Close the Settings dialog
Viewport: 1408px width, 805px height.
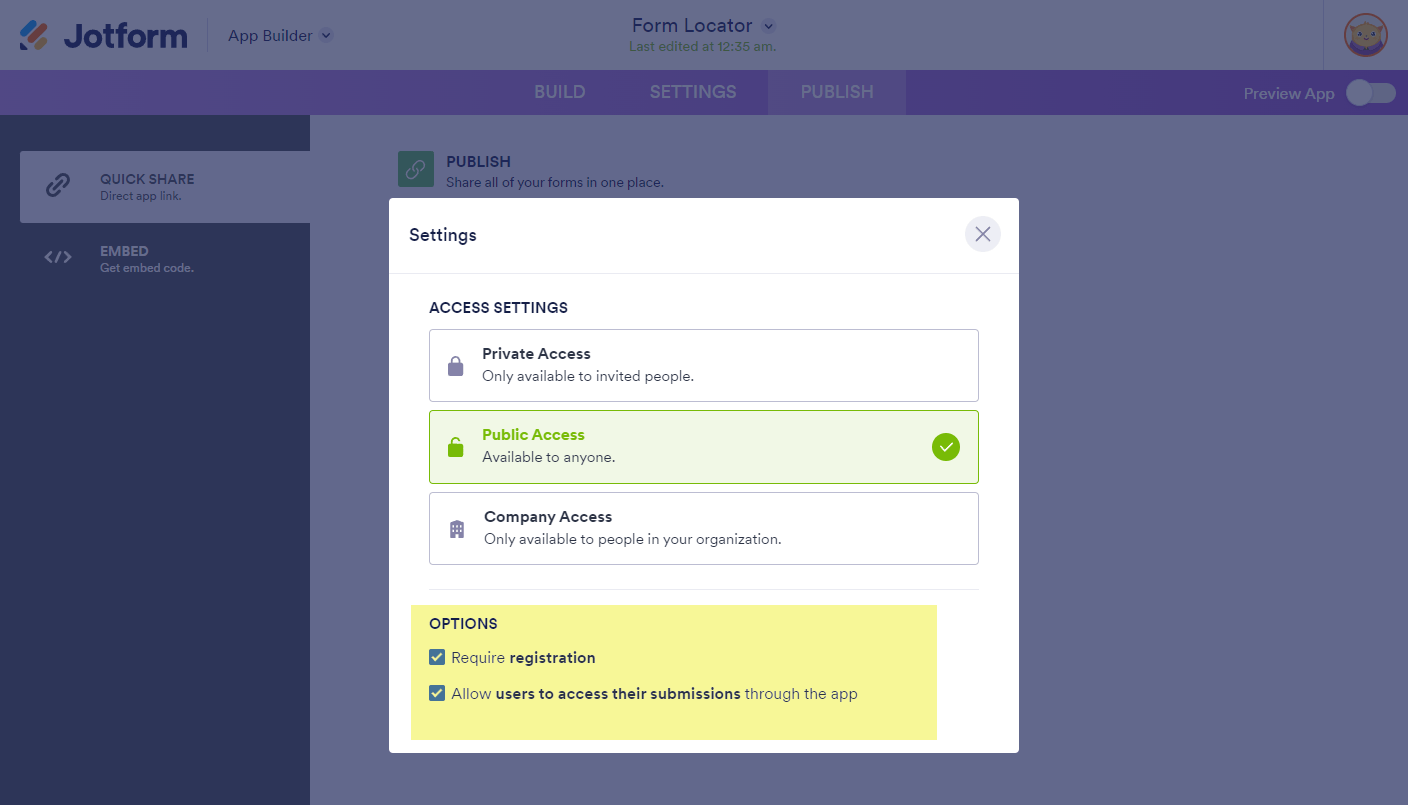click(982, 234)
